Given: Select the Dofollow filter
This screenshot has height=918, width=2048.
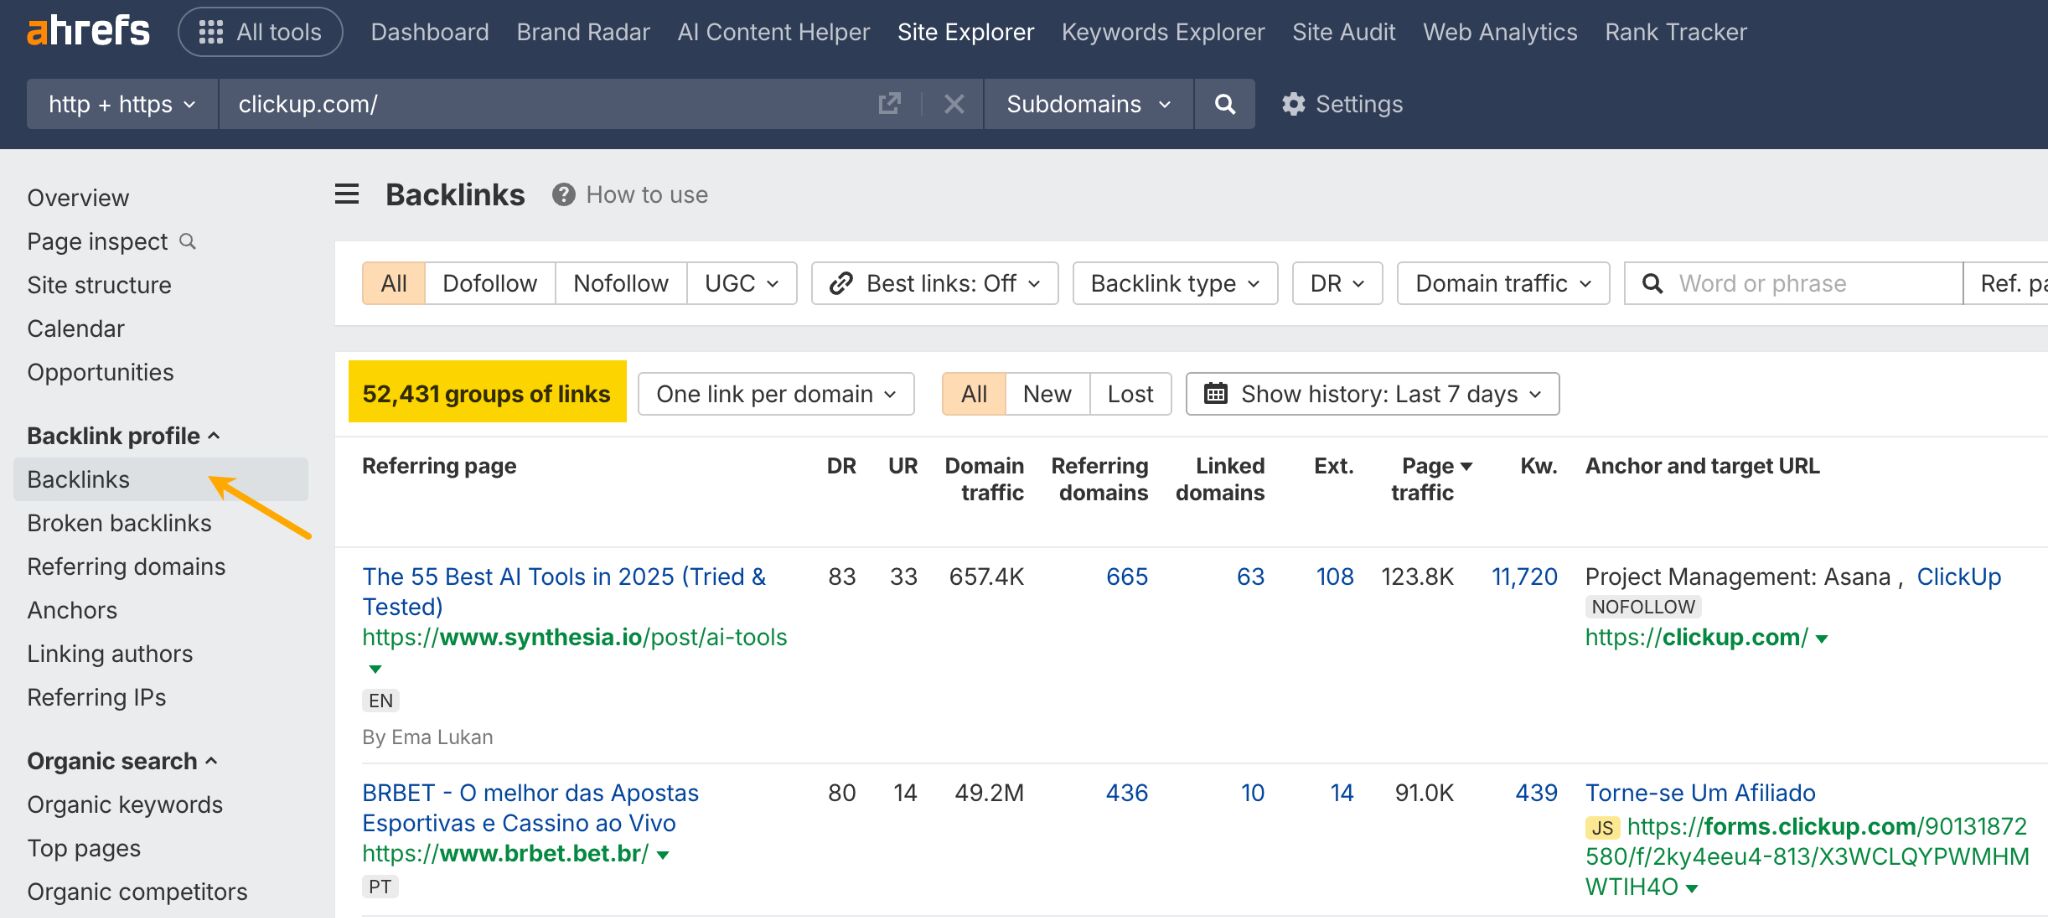Looking at the screenshot, I should click(x=489, y=283).
